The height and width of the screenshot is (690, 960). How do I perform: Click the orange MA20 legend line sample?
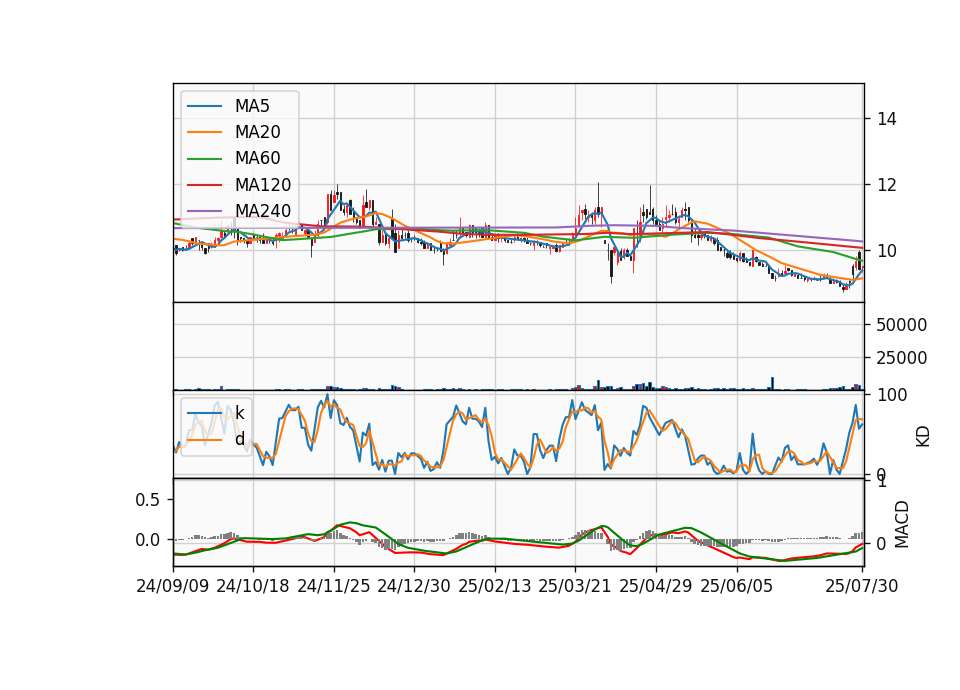[204, 132]
